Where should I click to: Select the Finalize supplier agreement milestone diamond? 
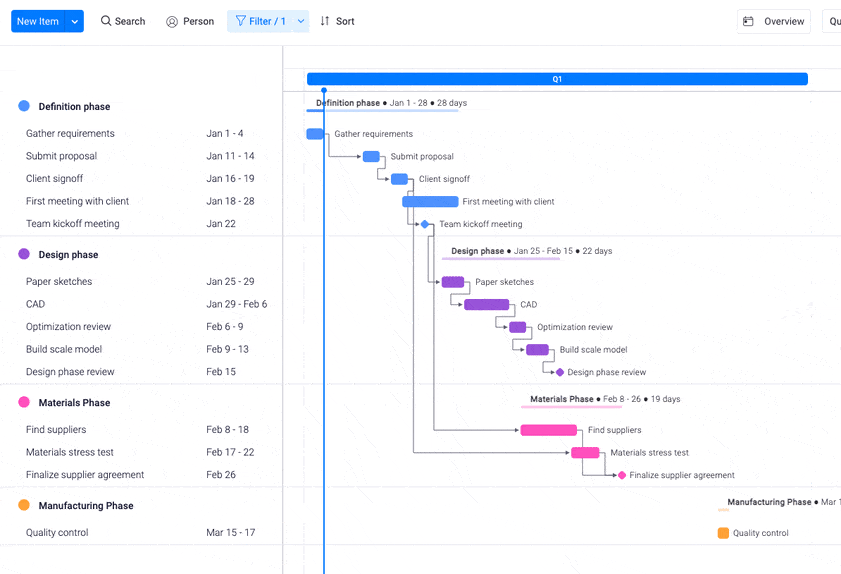point(622,475)
